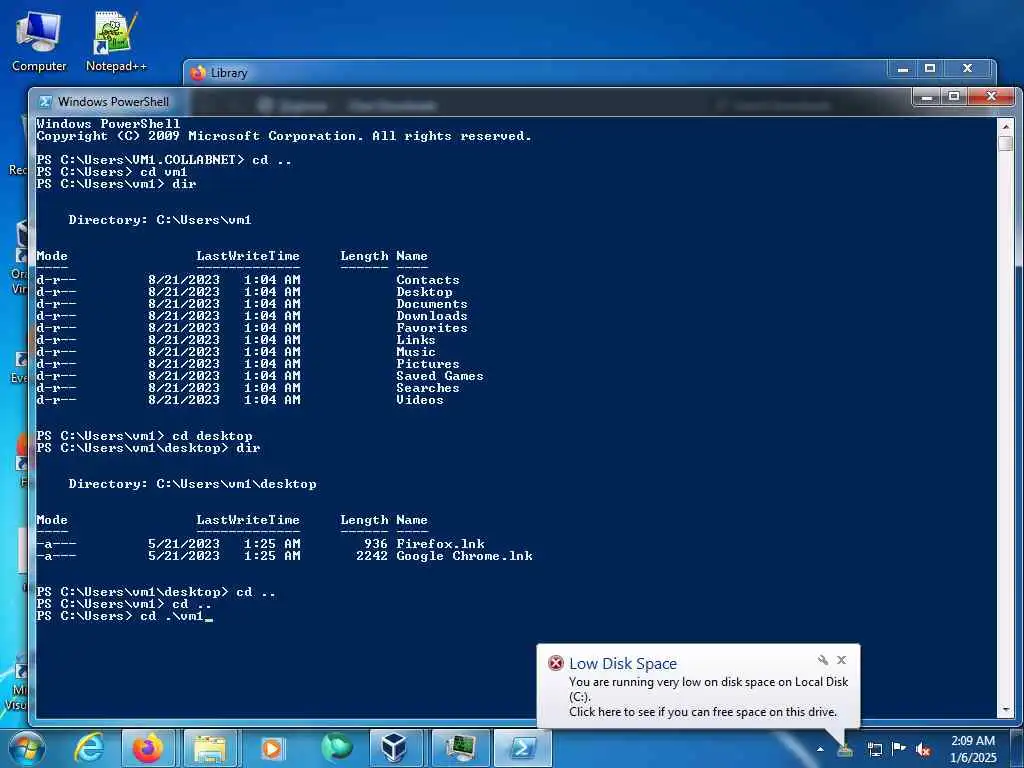Click 'Saved Games' in the directory listing
1024x768 pixels.
440,376
